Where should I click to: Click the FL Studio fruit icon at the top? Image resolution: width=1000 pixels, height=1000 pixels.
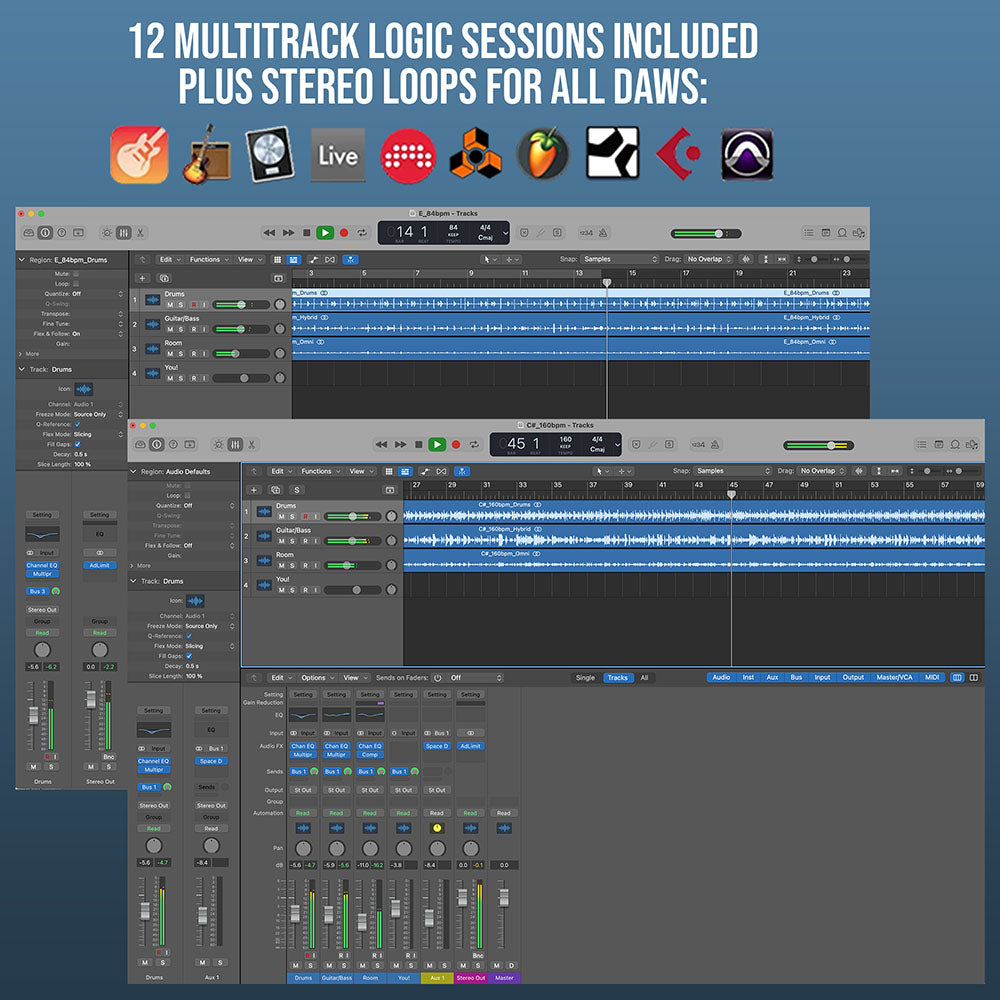[543, 155]
